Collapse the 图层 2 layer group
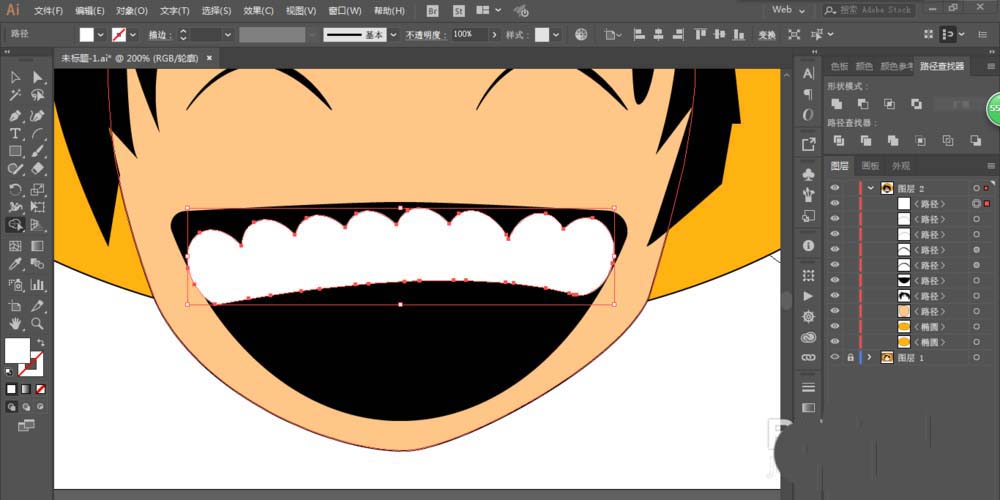 pos(871,188)
